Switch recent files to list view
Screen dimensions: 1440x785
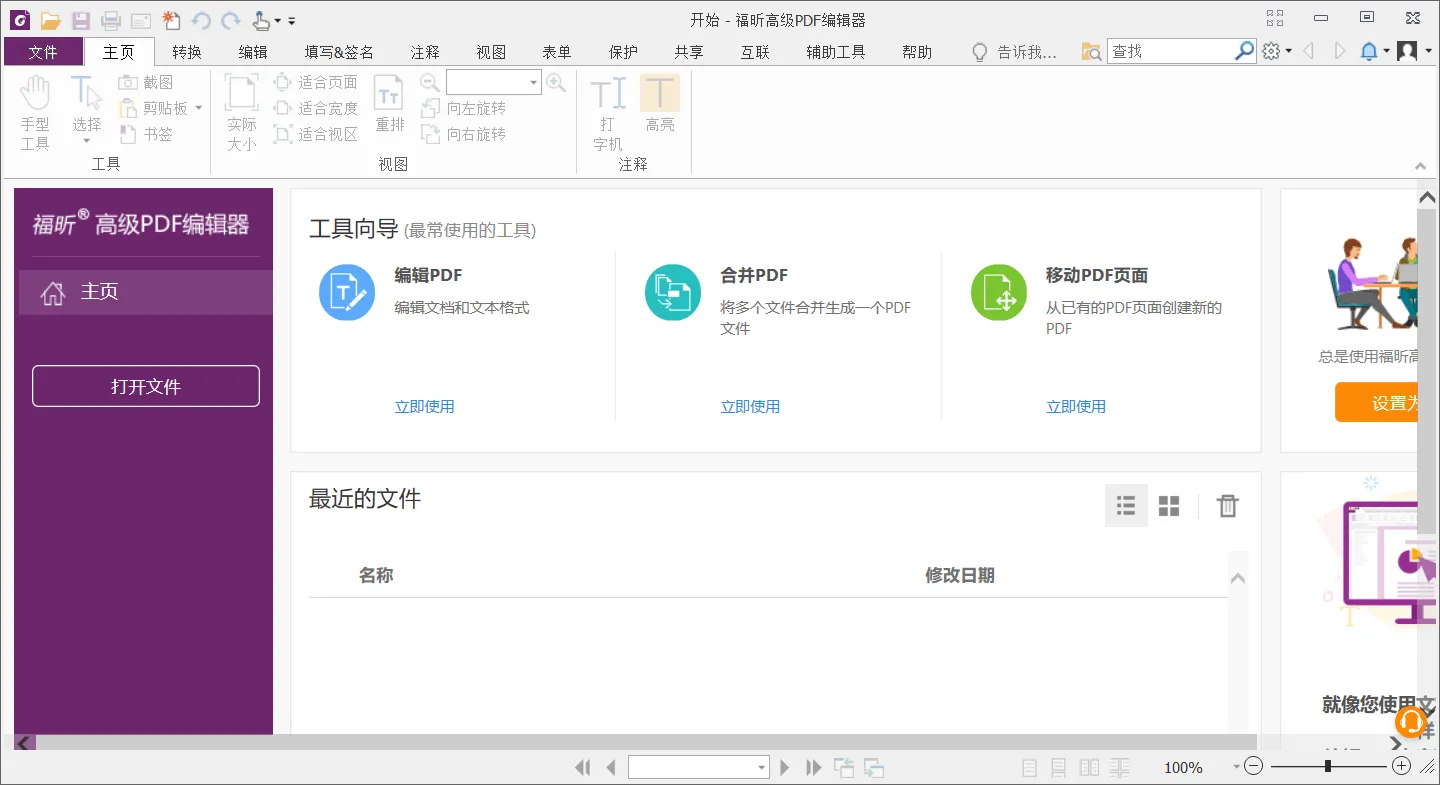click(x=1126, y=506)
